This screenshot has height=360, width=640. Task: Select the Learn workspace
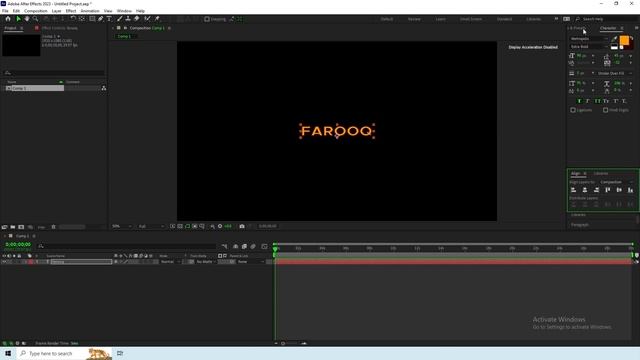pos(440,19)
